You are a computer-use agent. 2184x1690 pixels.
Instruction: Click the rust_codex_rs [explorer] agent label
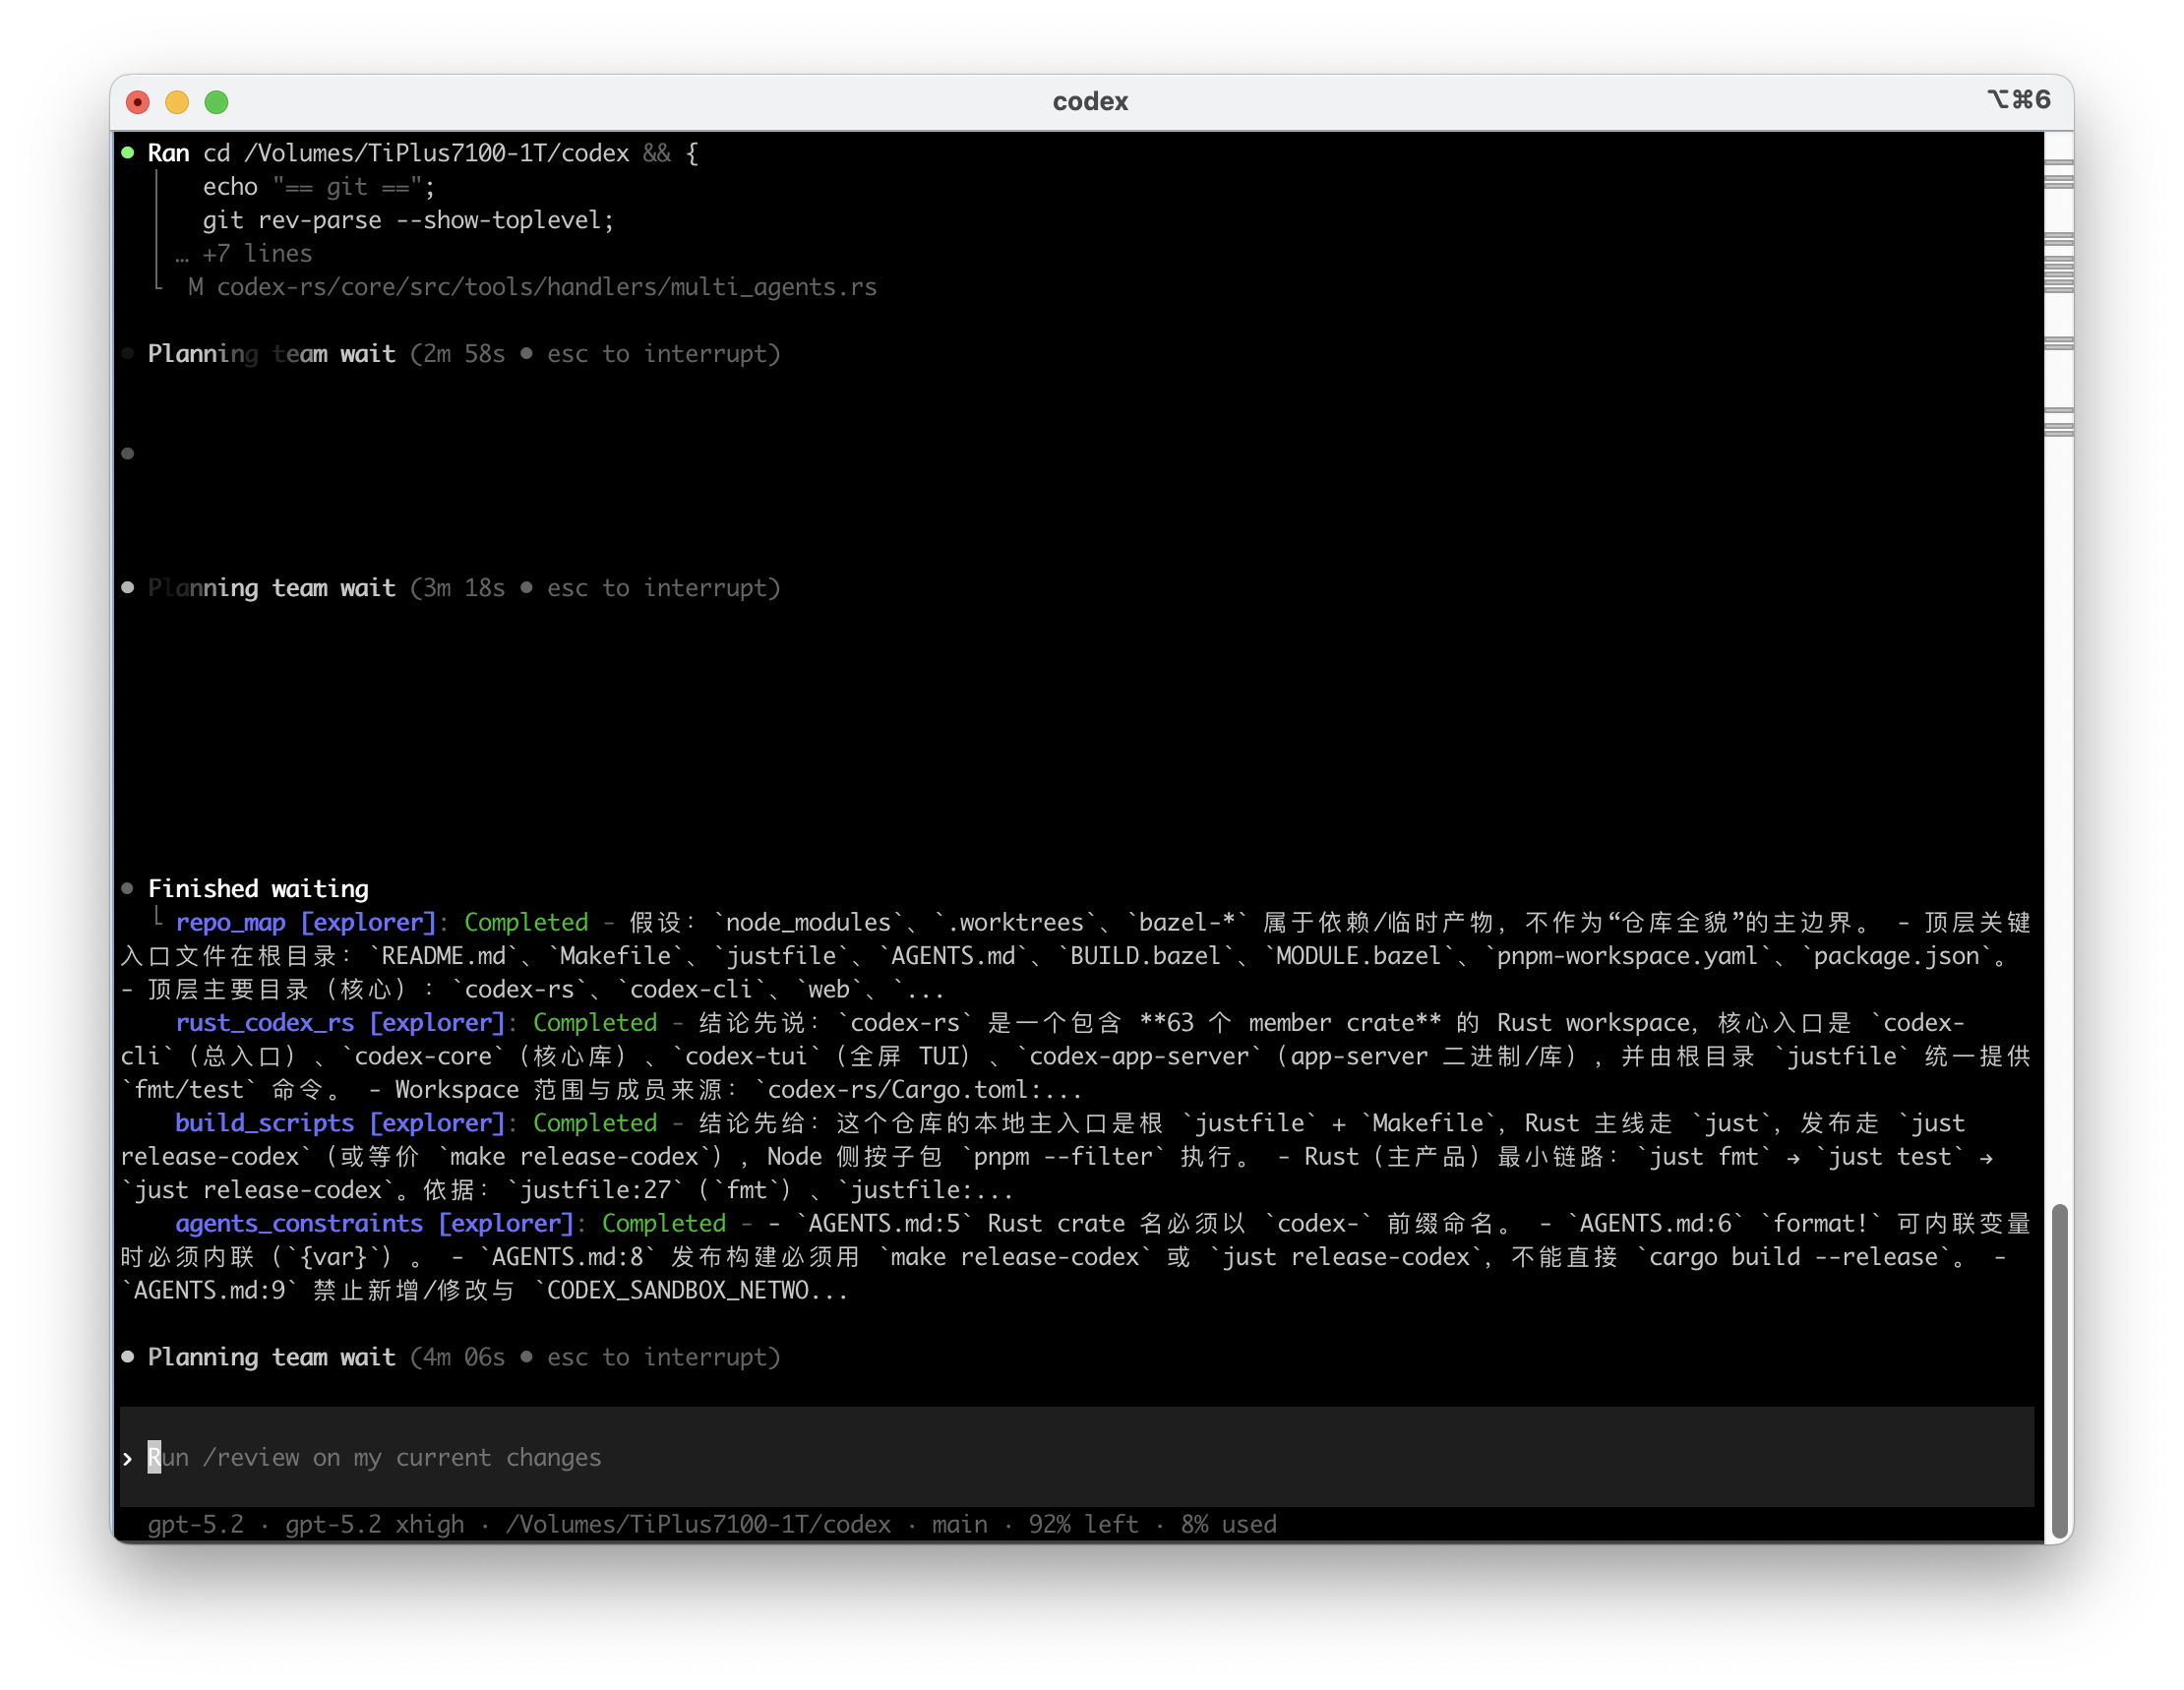point(340,1022)
